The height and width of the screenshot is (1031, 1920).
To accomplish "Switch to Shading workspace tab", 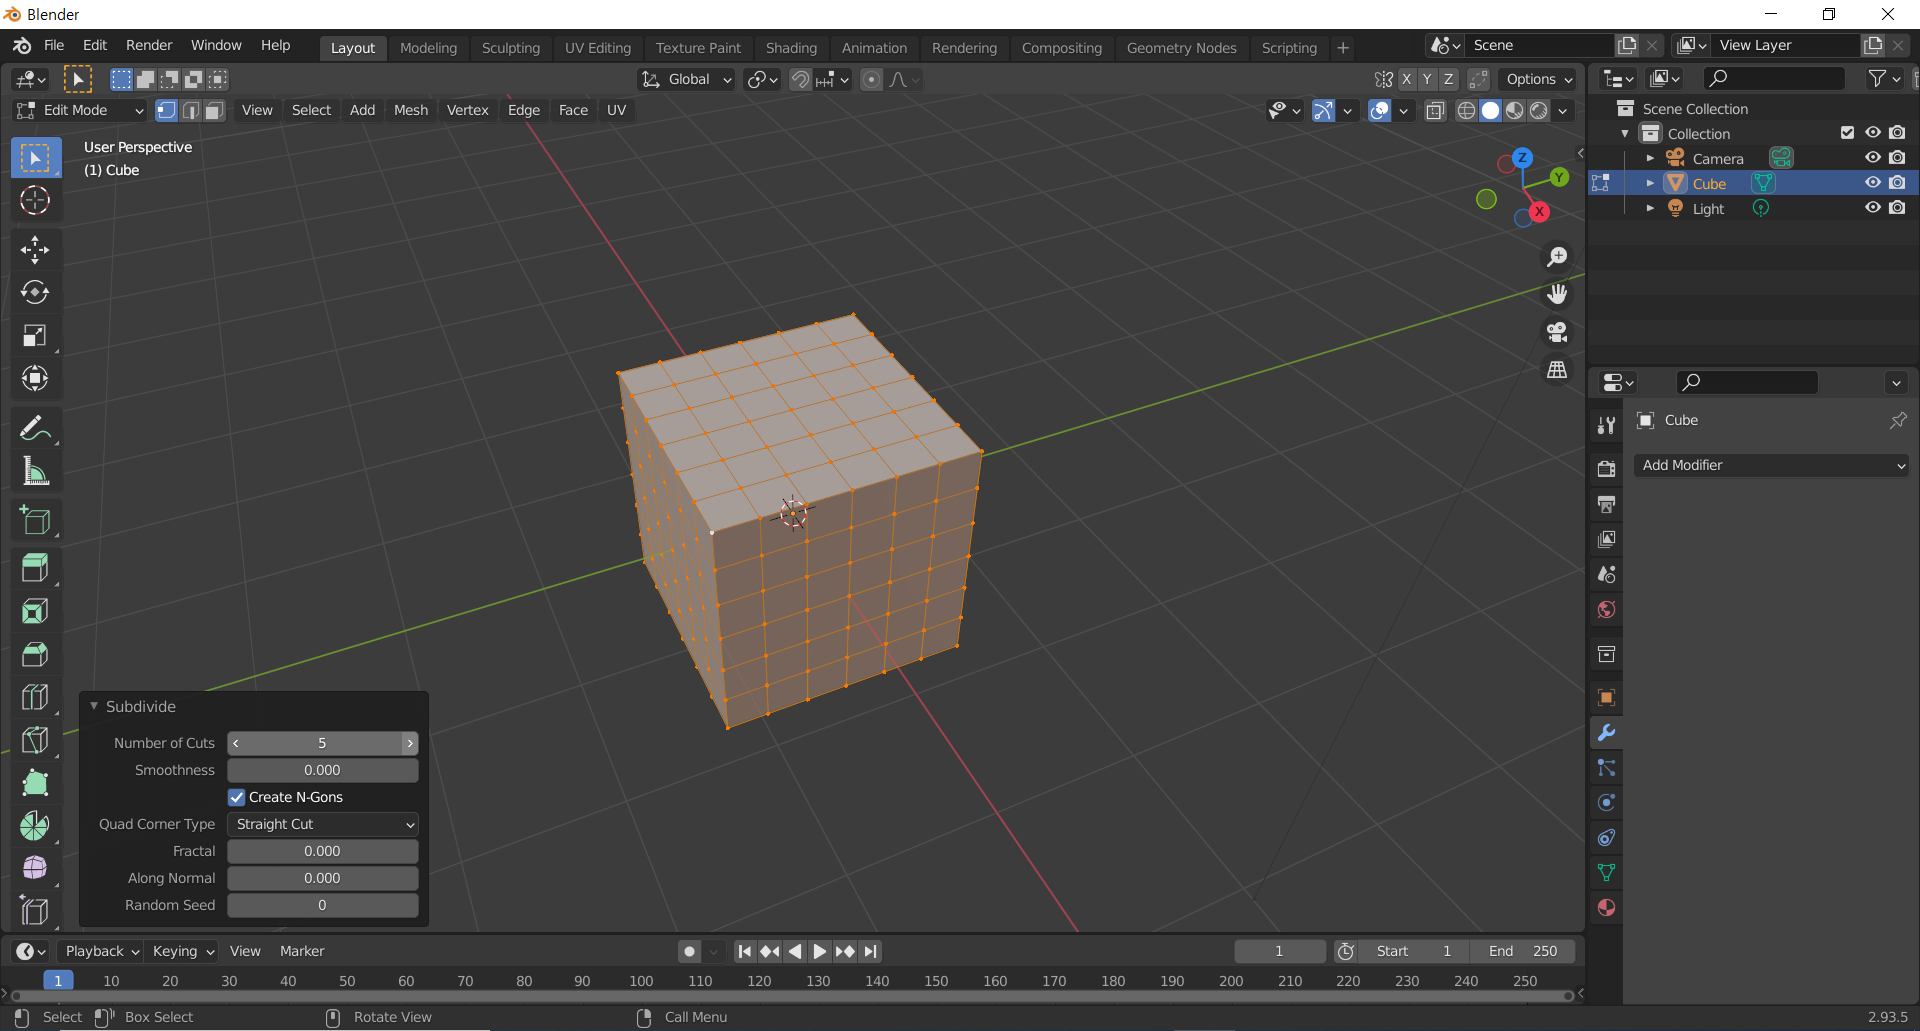I will click(x=791, y=48).
